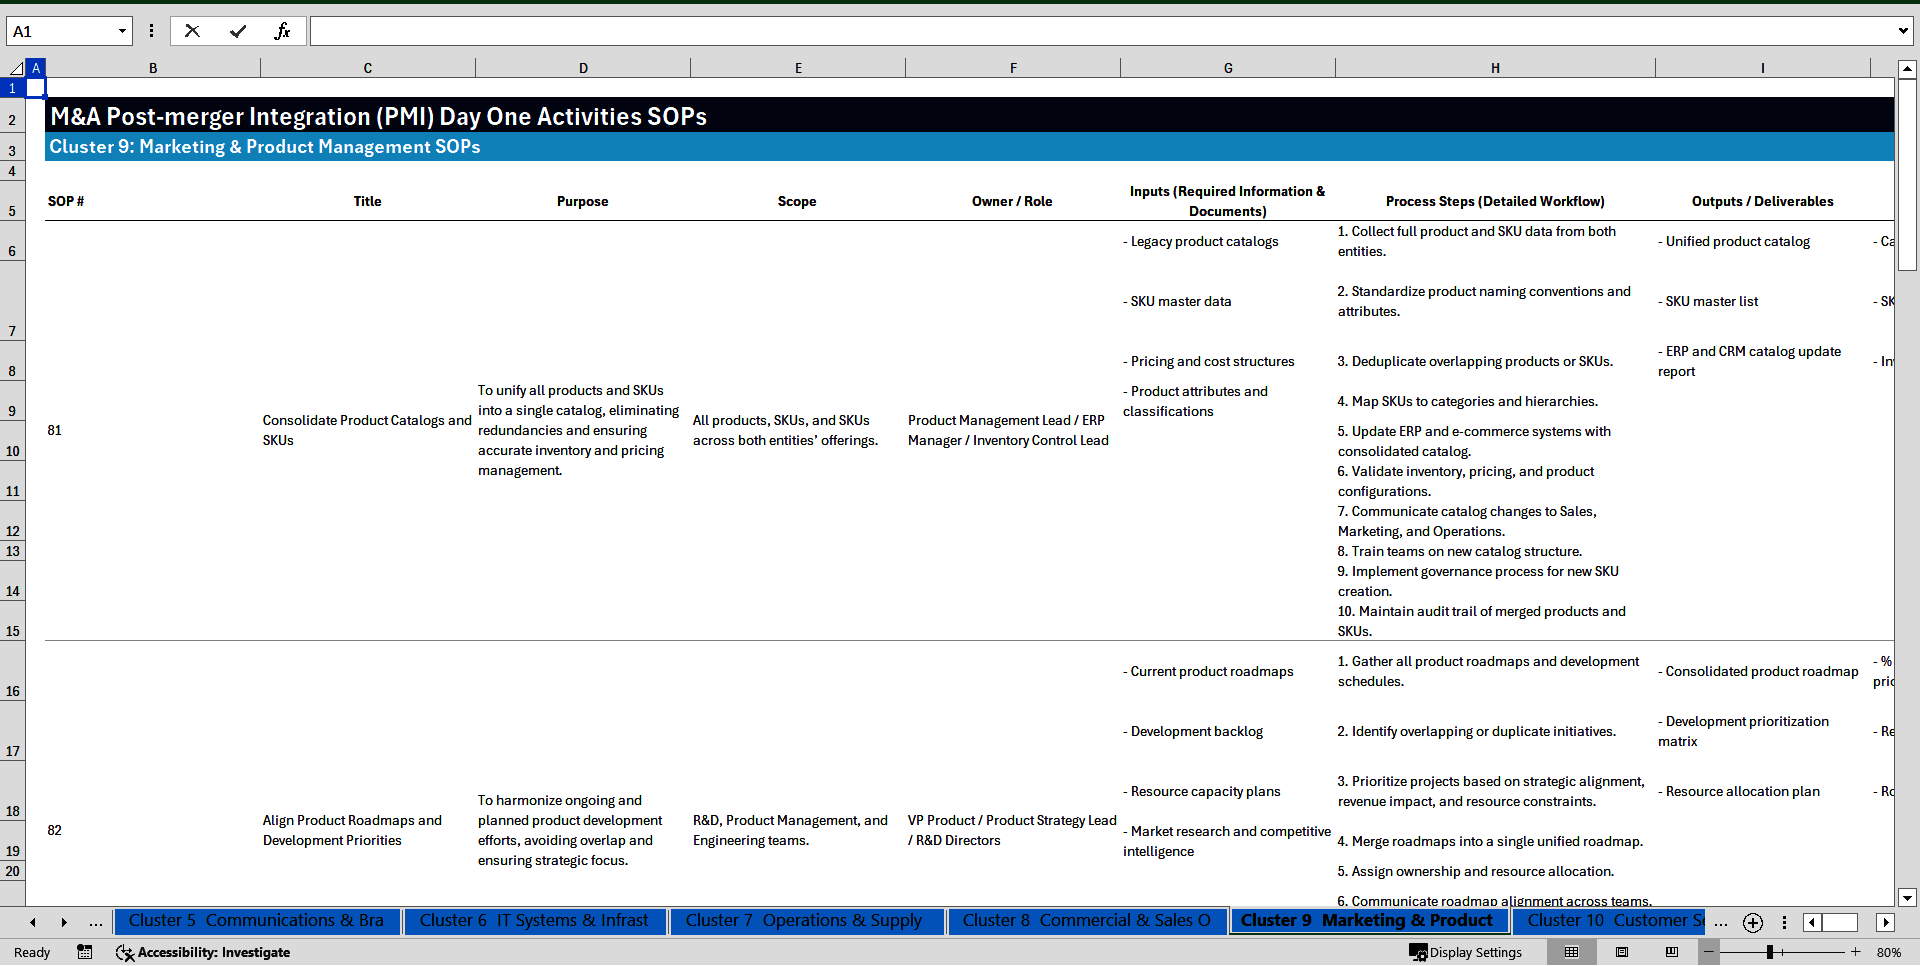The image size is (1920, 966).
Task: Click the Enter checkmark beside the formula bar
Action: (238, 30)
